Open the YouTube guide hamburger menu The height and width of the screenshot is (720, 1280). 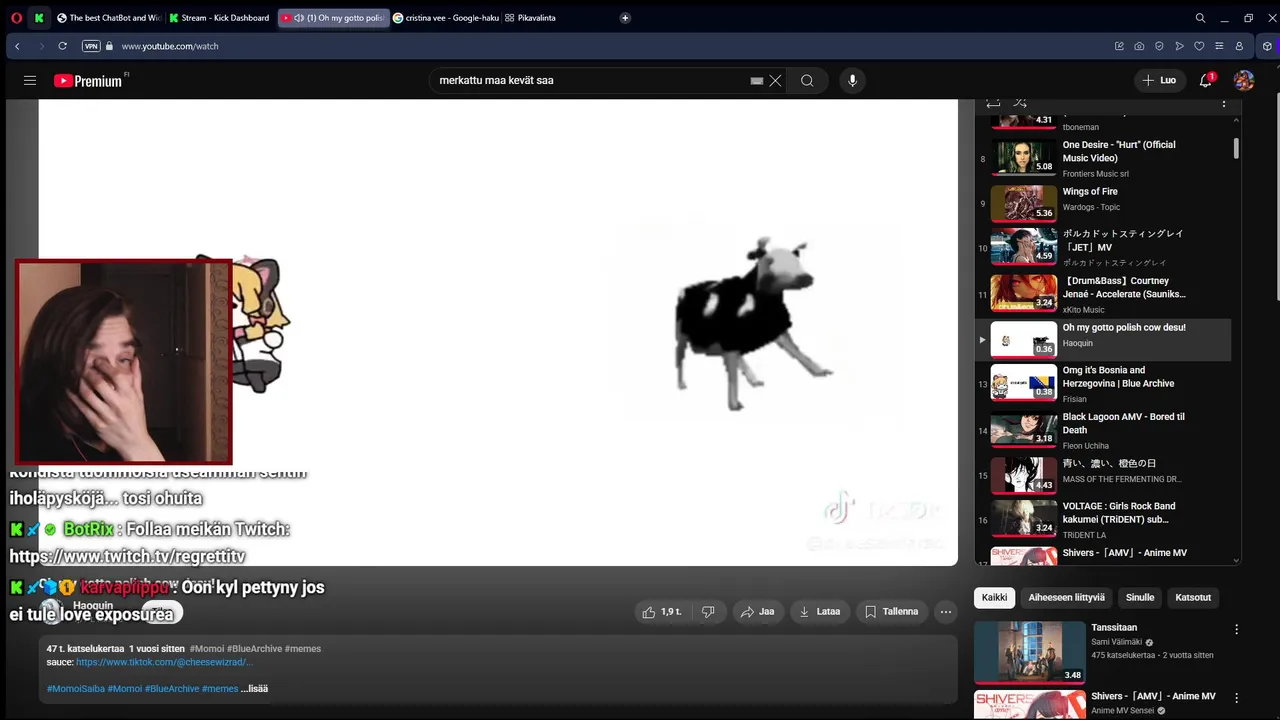pos(30,81)
